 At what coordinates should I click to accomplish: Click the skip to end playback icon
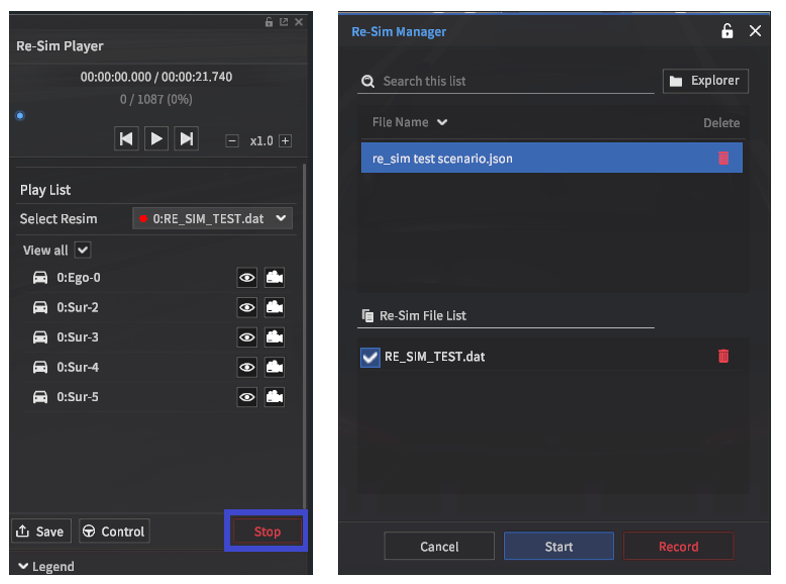186,140
